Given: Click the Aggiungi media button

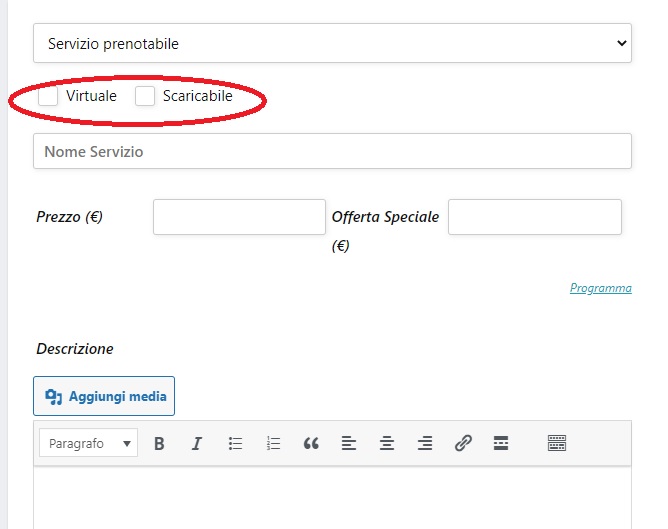Looking at the screenshot, I should coord(104,396).
